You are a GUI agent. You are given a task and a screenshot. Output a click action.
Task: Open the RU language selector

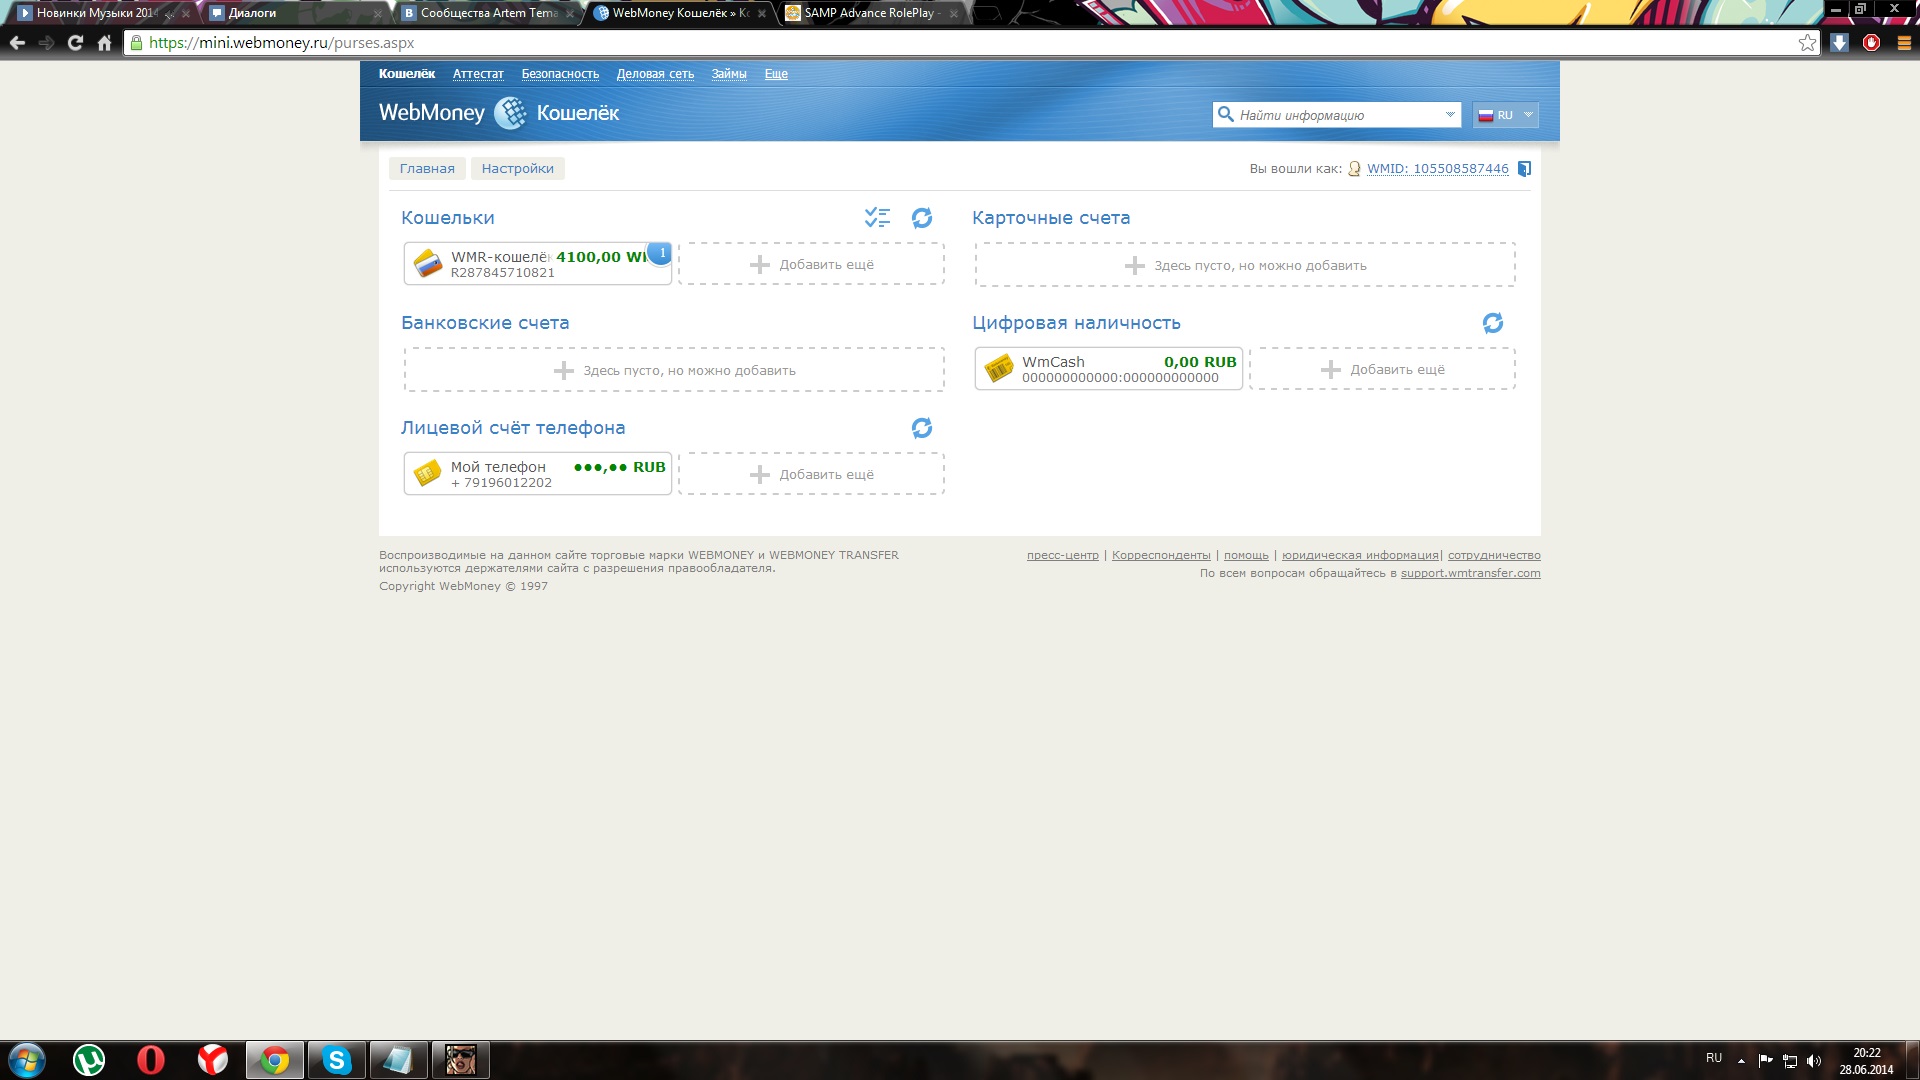[x=1505, y=115]
